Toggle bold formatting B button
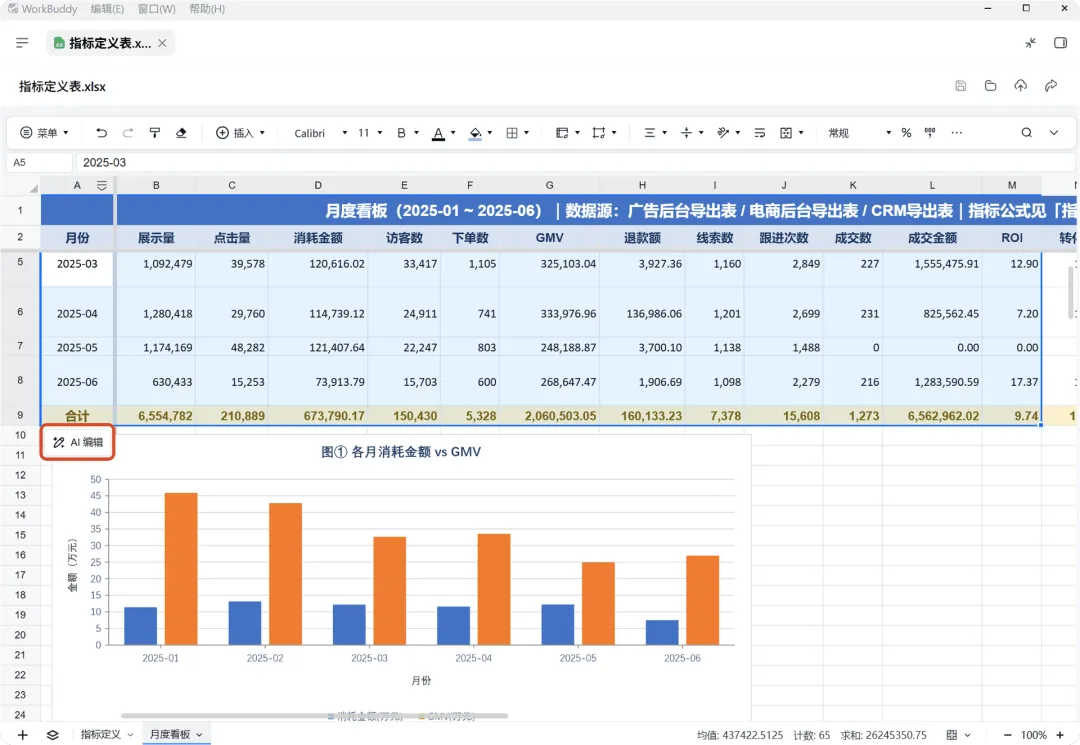The height and width of the screenshot is (745, 1080). [402, 133]
